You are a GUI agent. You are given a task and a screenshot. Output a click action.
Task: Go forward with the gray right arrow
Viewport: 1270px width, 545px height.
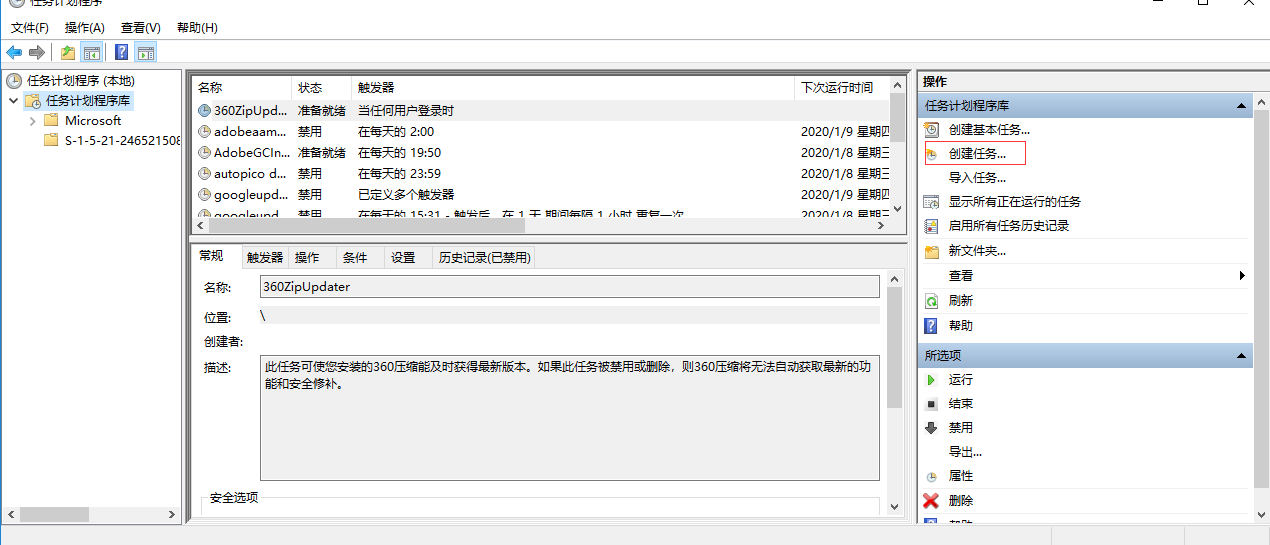[37, 52]
